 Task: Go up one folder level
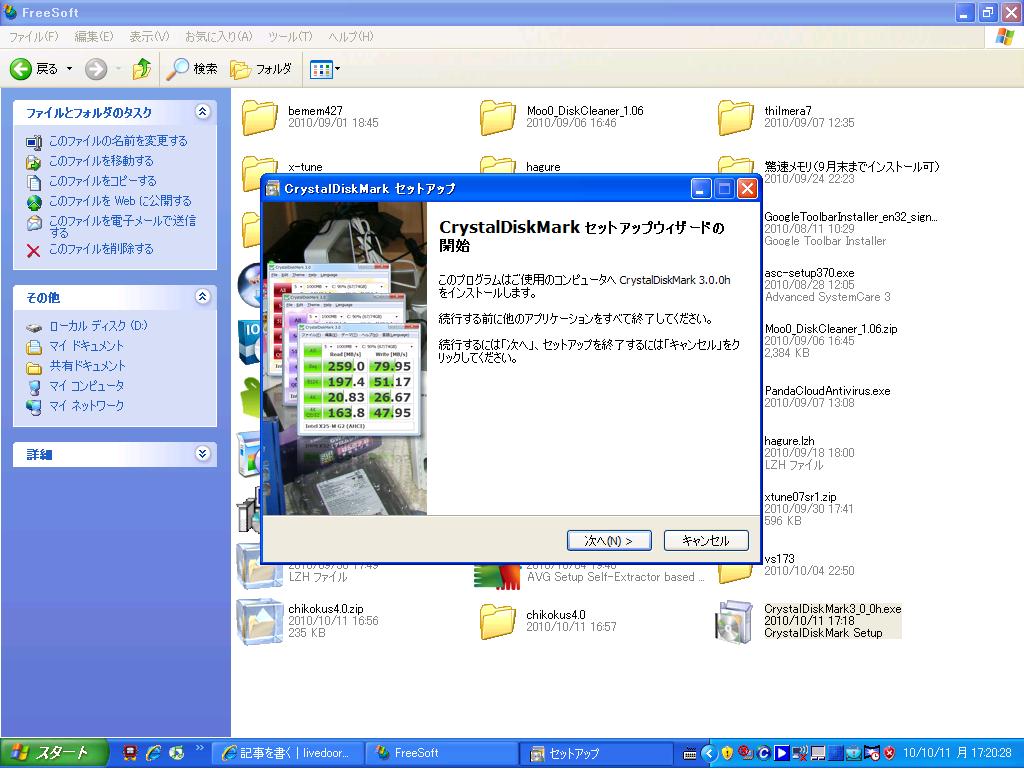coord(142,69)
